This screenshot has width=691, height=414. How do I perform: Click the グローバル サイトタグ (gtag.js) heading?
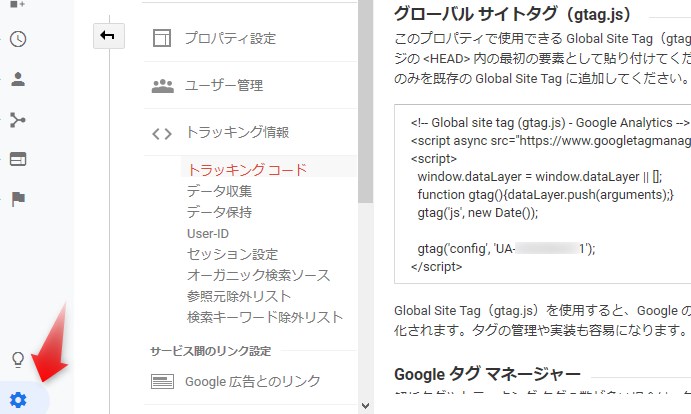pyautogui.click(x=513, y=14)
